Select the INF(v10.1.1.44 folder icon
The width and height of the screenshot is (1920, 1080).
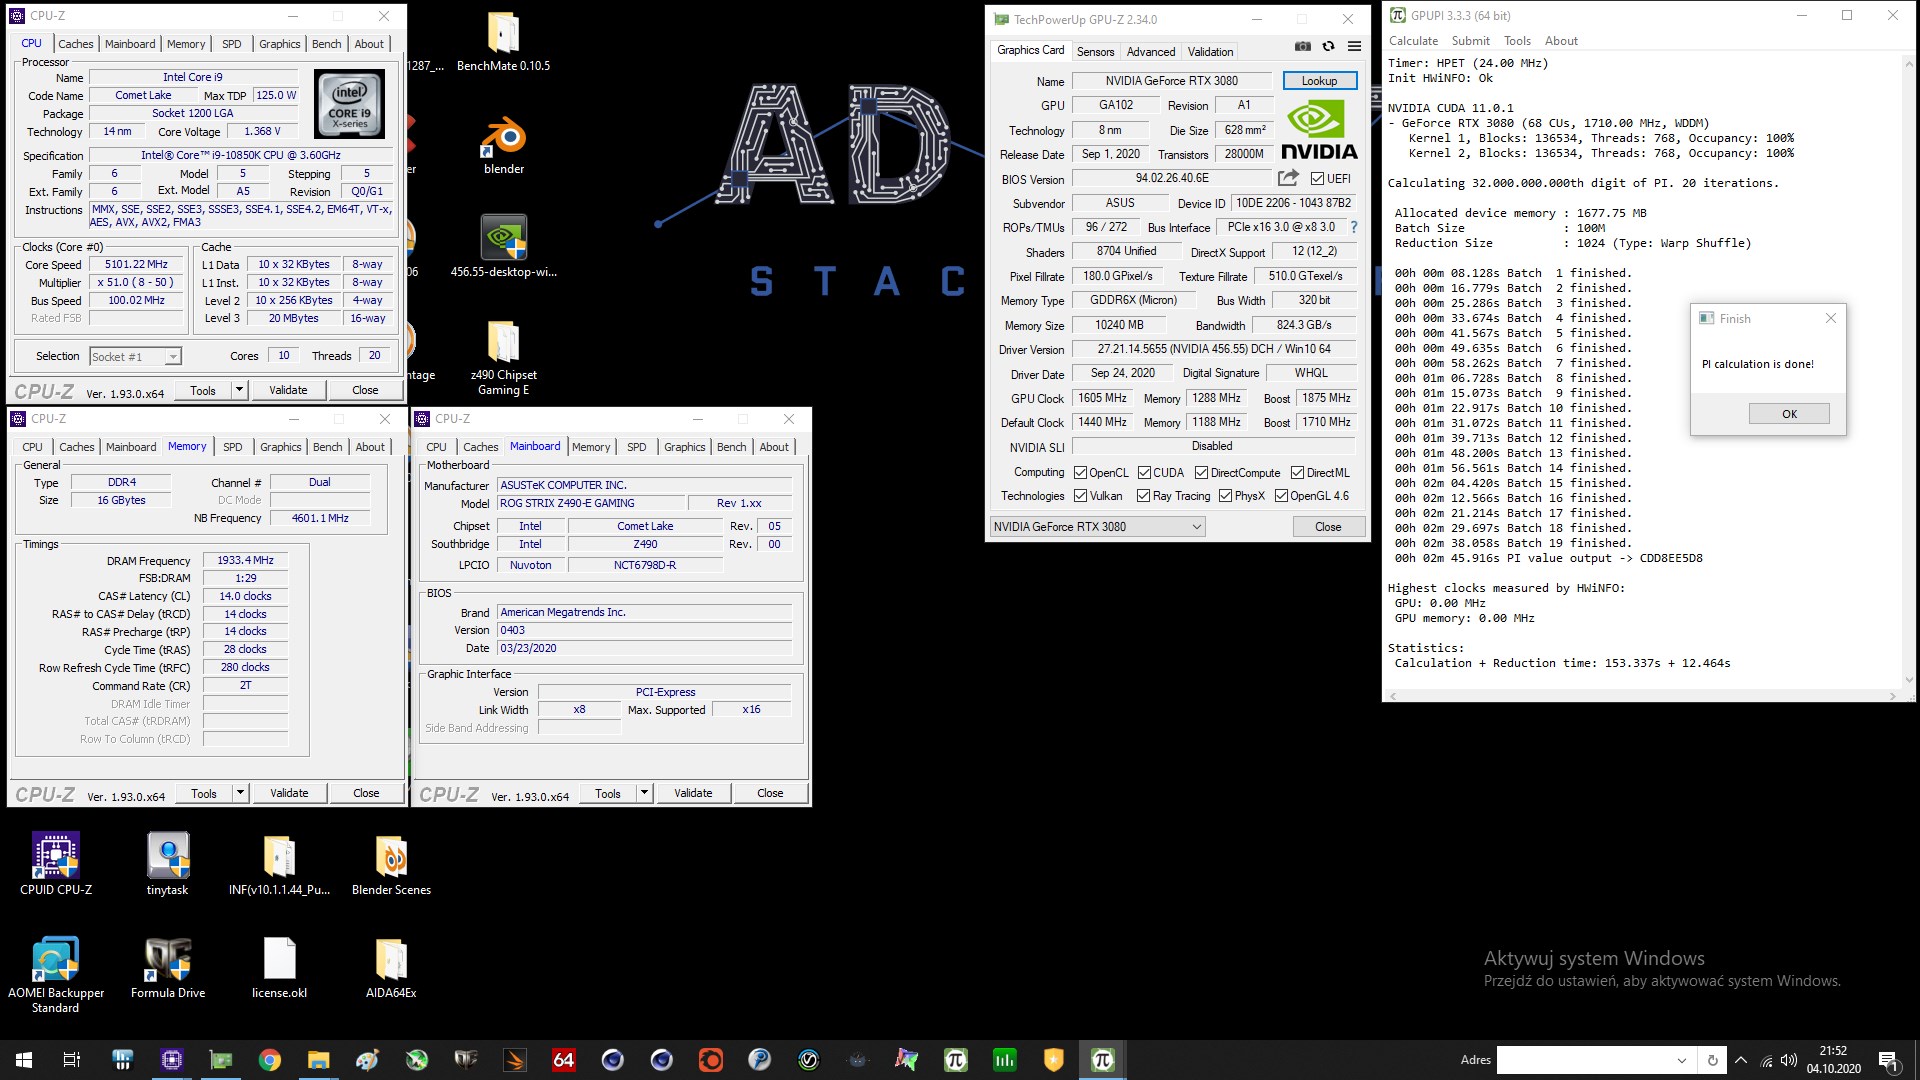click(x=279, y=864)
